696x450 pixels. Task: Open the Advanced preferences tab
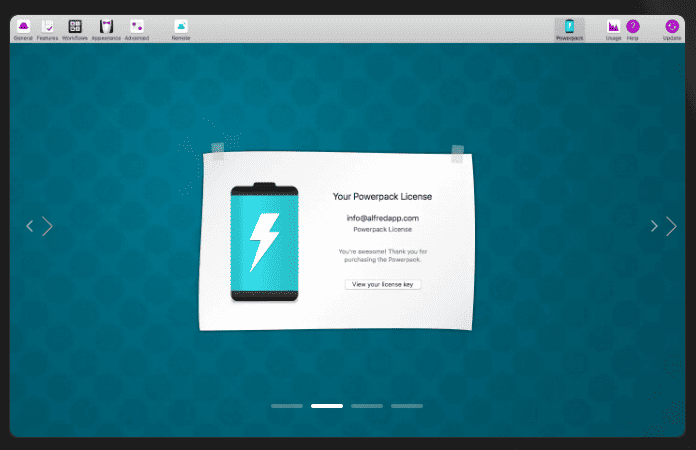tap(137, 30)
